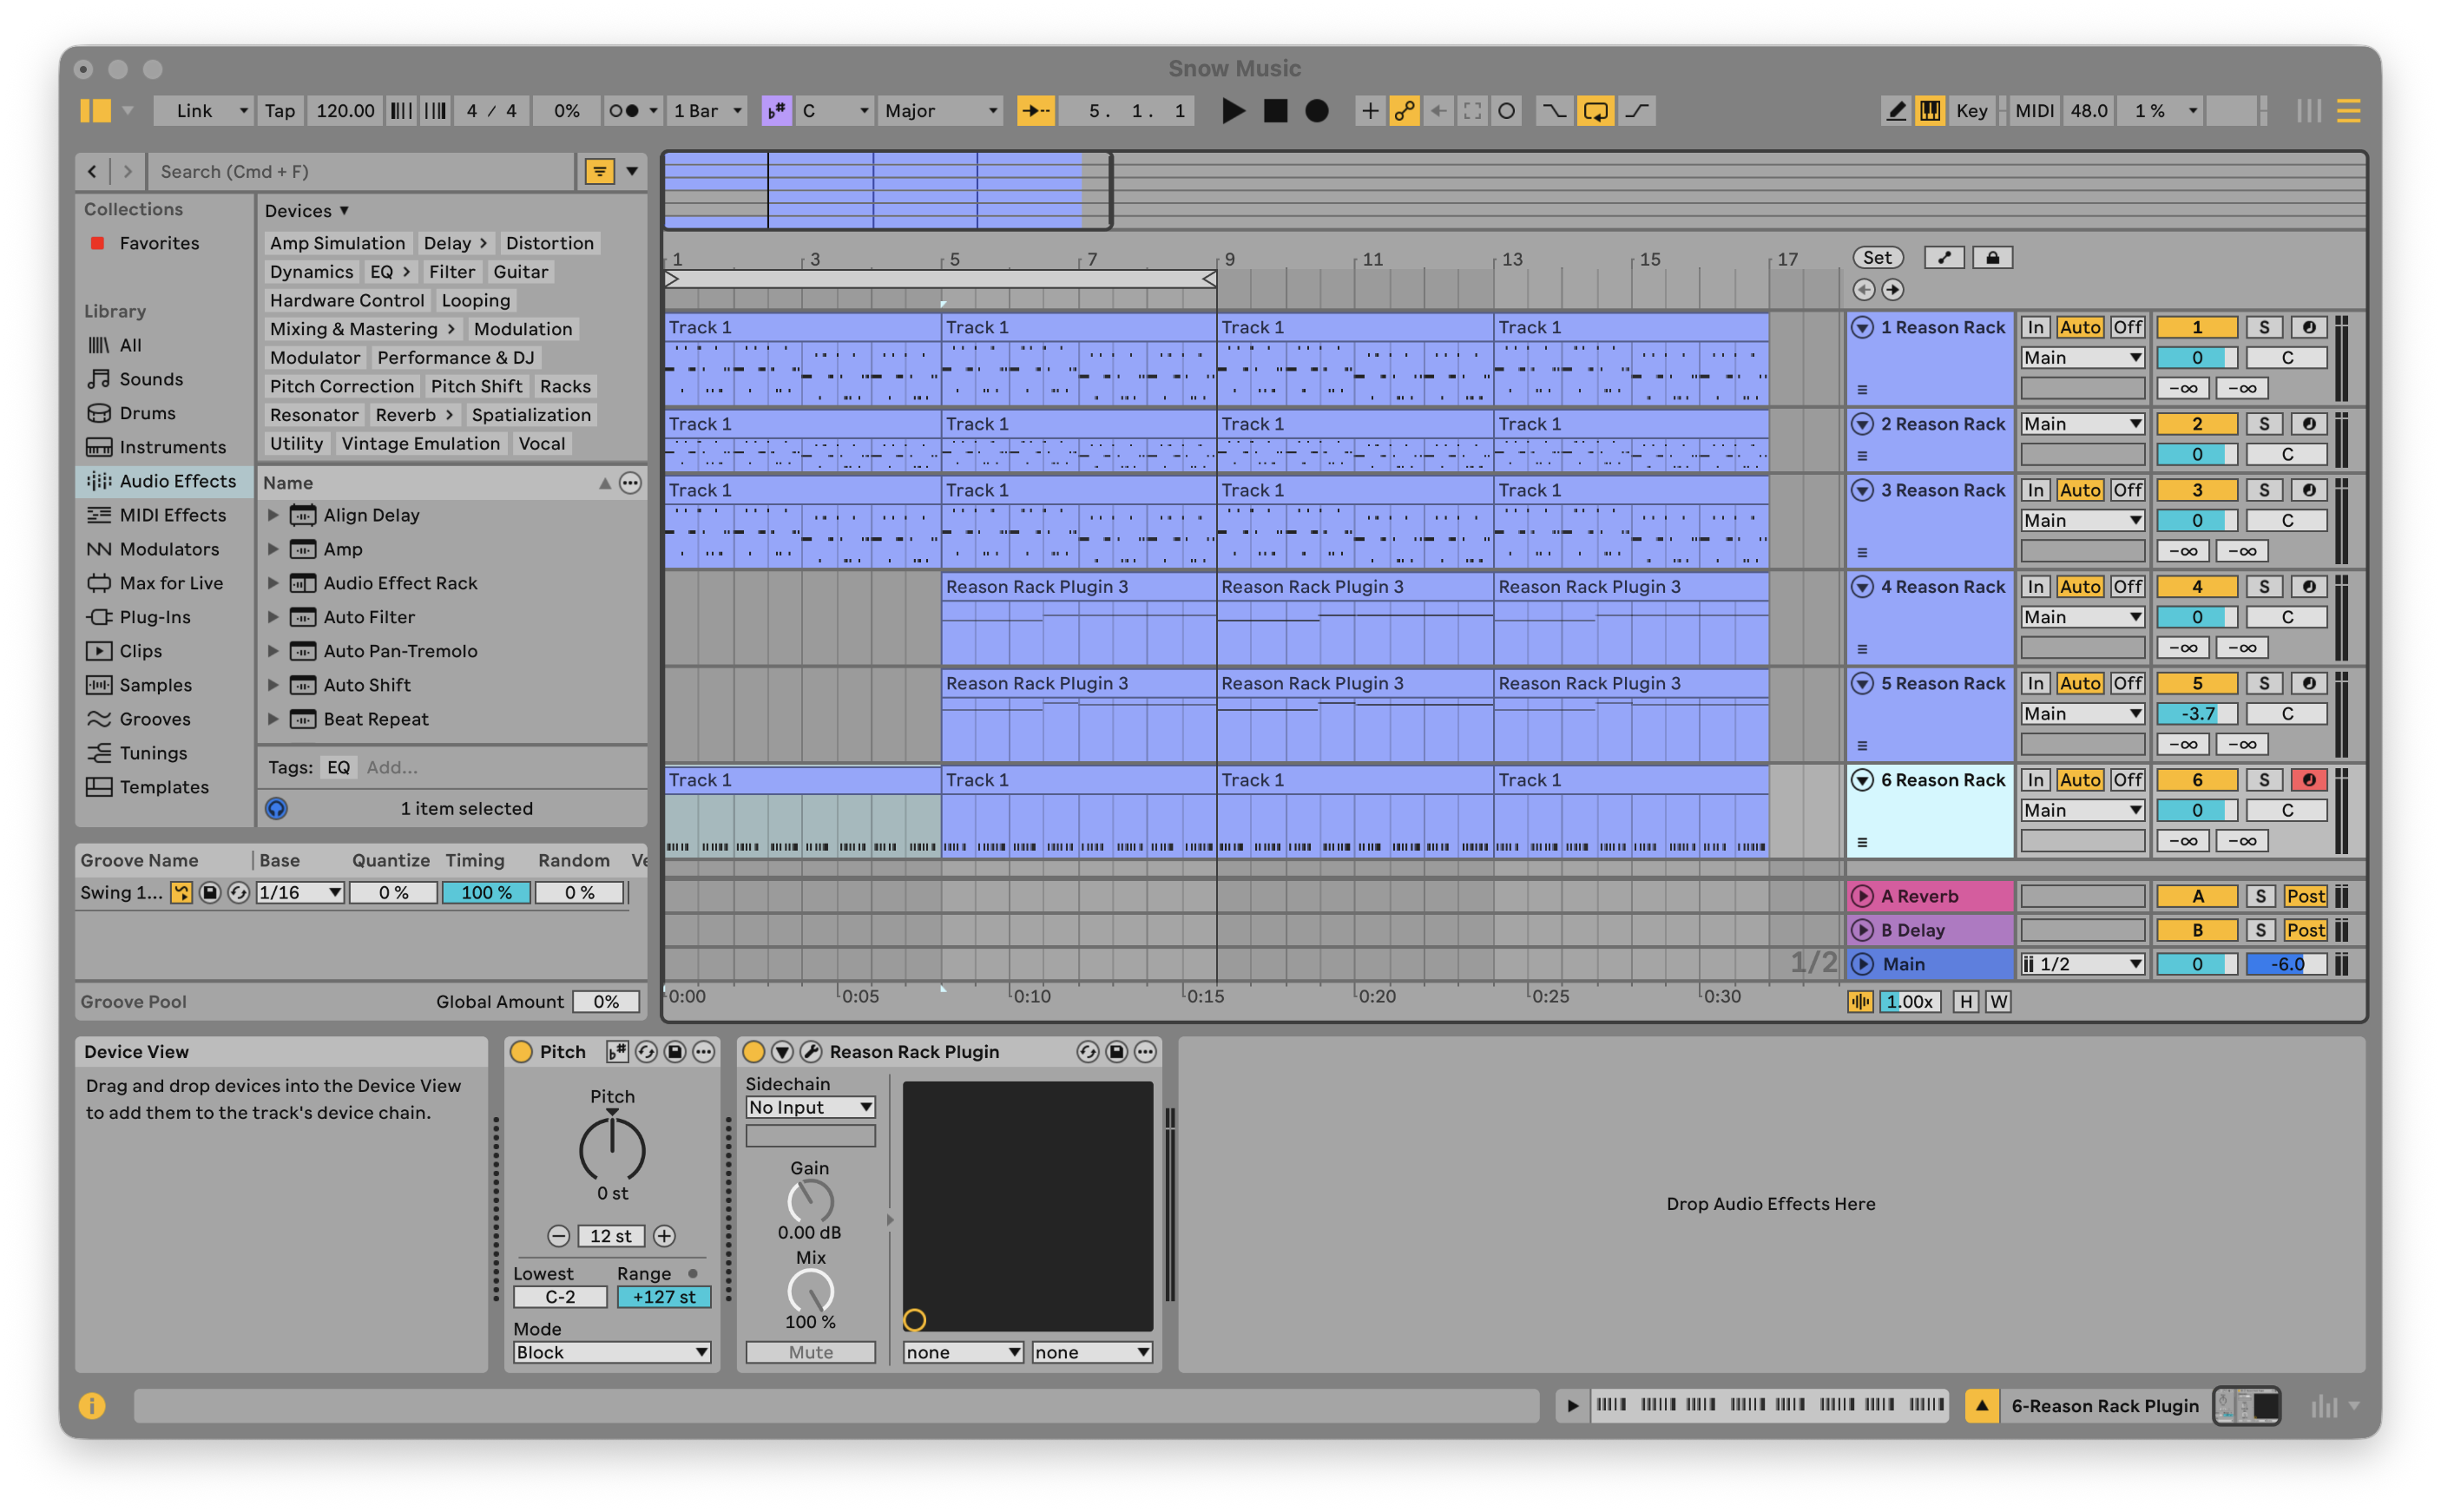Toggle the Arrangement Loop switch
Viewport: 2441px width, 1512px height.
coord(1595,111)
